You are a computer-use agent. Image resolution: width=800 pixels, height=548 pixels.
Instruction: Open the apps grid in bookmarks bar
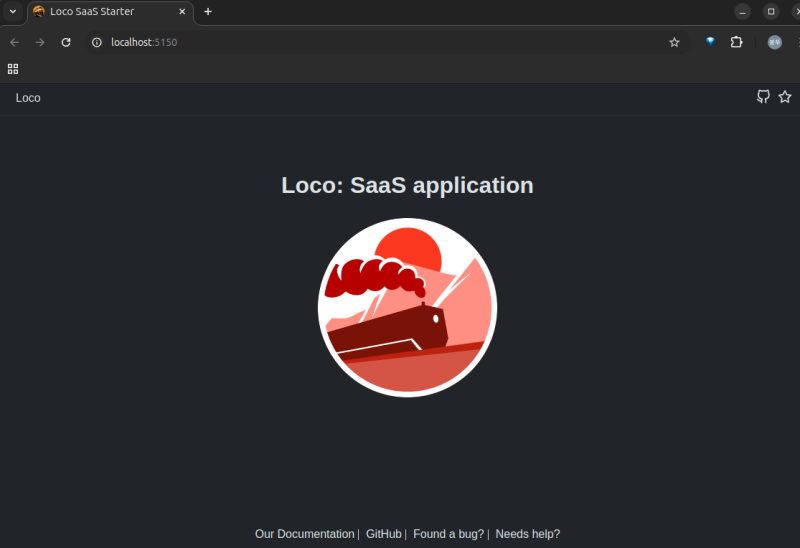(x=13, y=69)
